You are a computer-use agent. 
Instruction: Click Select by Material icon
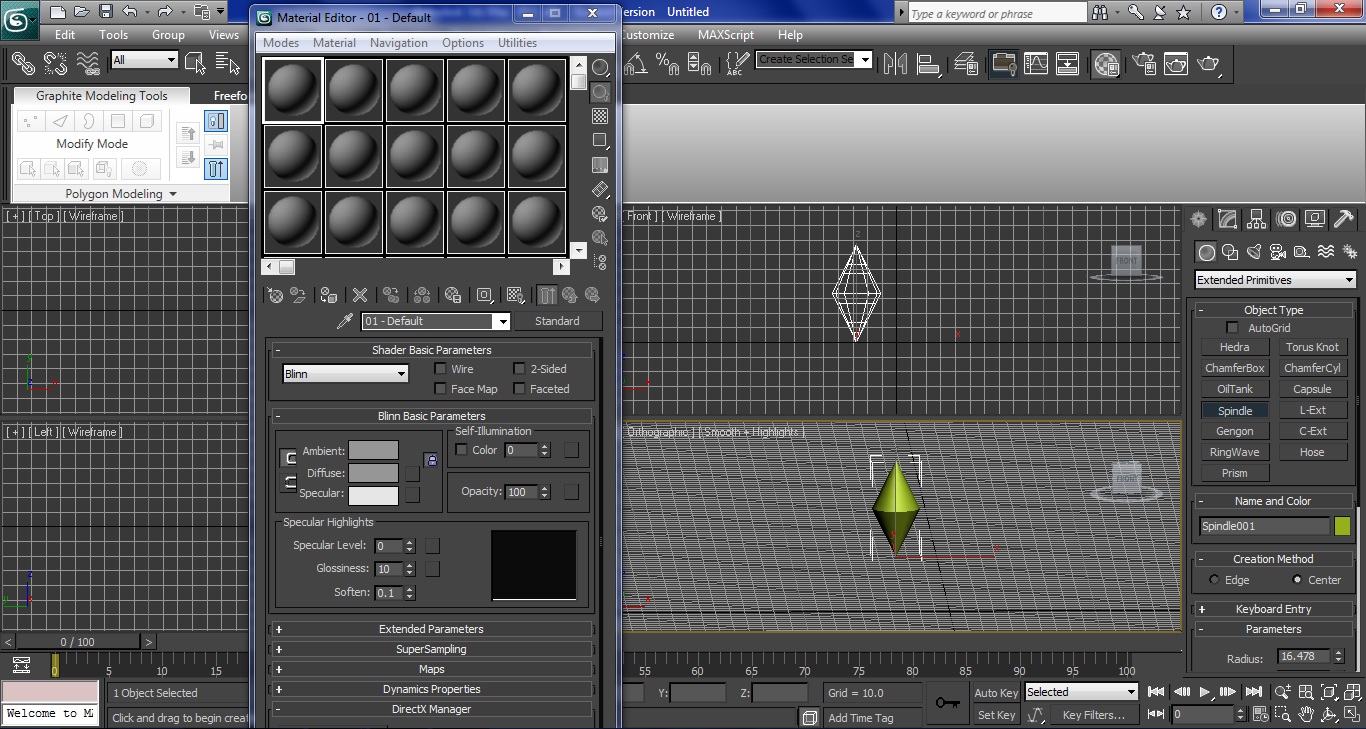pyautogui.click(x=600, y=238)
